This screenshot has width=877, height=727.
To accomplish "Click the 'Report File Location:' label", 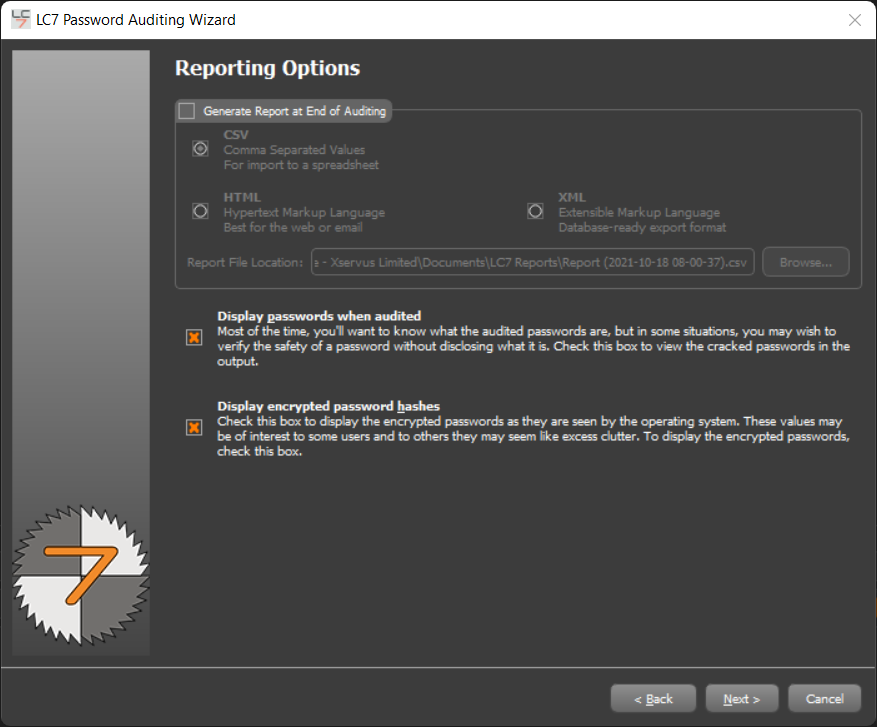I will [245, 262].
